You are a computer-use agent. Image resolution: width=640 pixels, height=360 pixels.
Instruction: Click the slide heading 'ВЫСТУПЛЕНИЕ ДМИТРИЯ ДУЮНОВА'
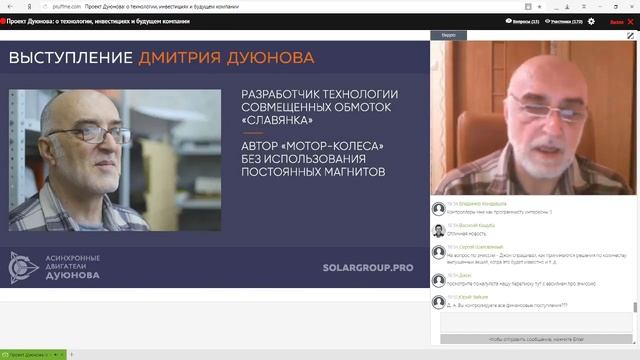pos(162,58)
